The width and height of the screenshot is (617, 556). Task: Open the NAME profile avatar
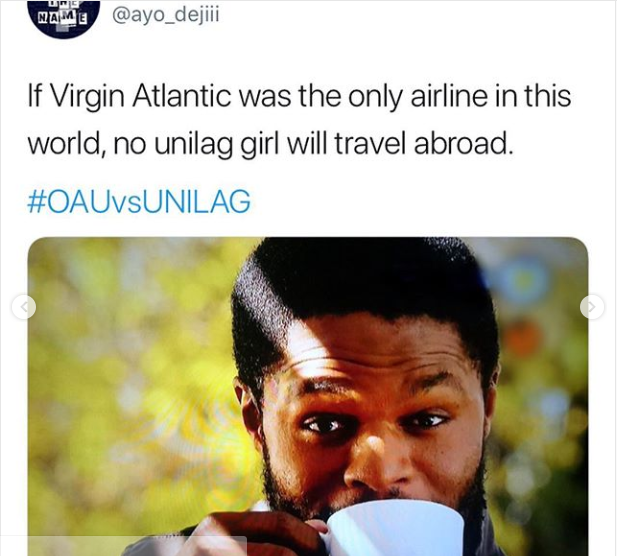(64, 18)
